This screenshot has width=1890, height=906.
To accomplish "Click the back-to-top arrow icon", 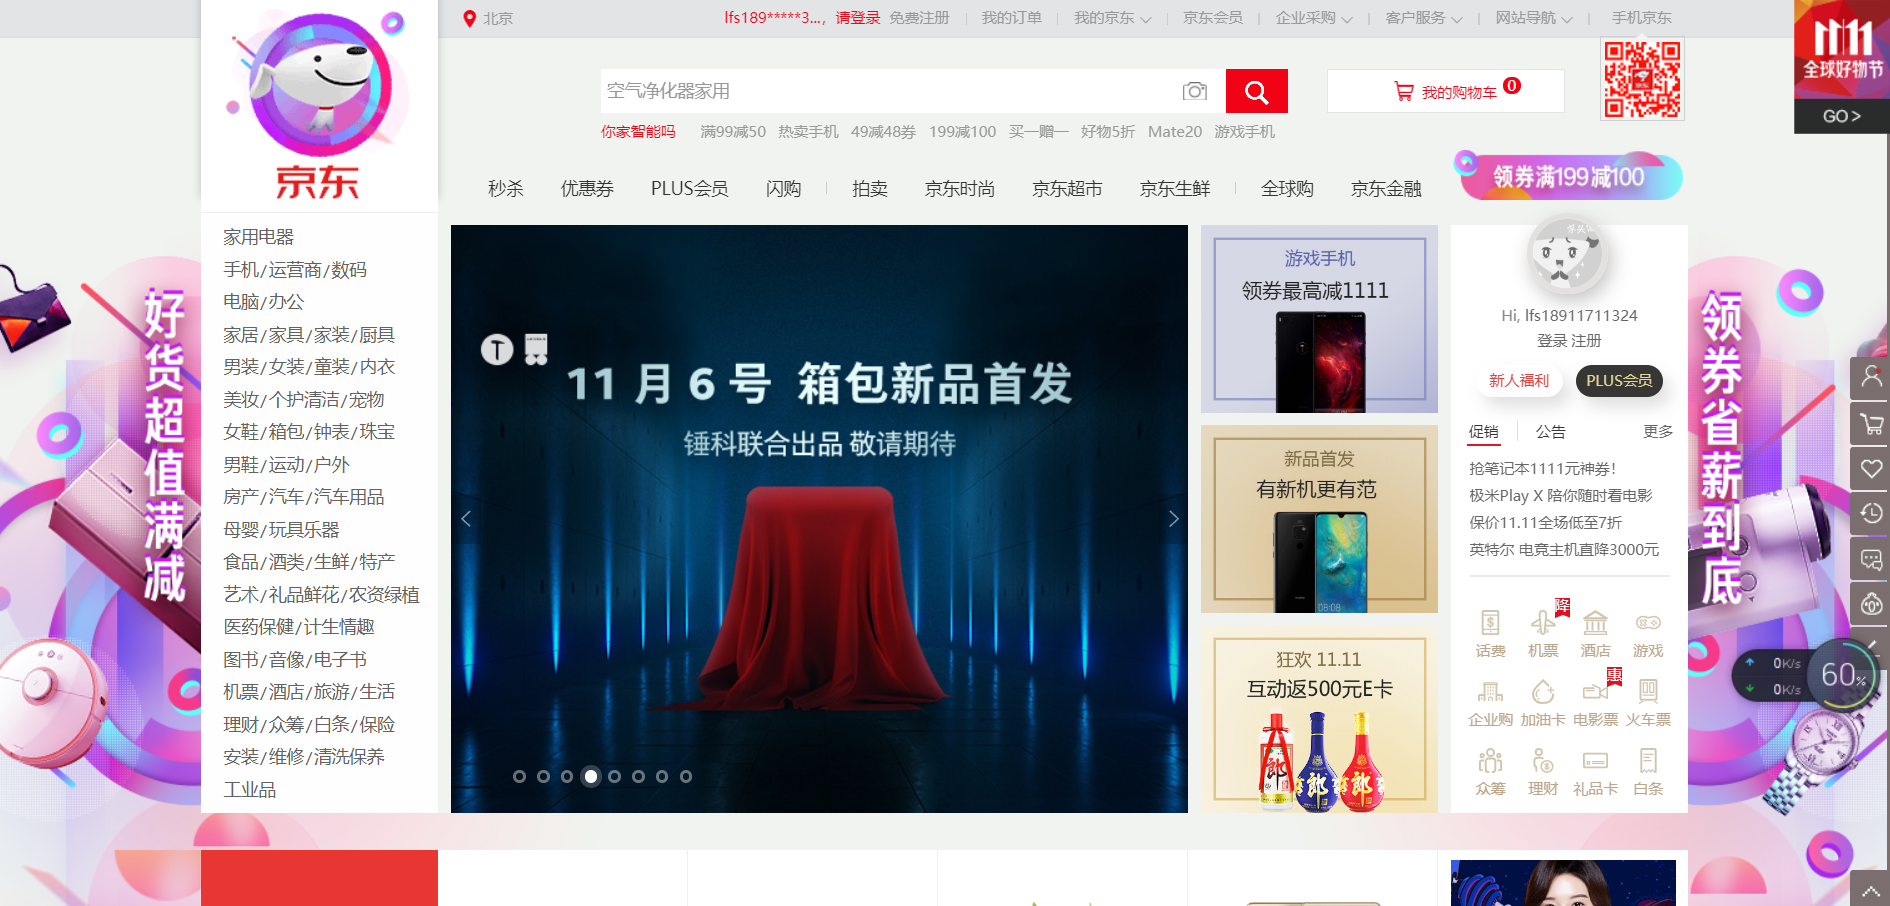I will (x=1870, y=889).
